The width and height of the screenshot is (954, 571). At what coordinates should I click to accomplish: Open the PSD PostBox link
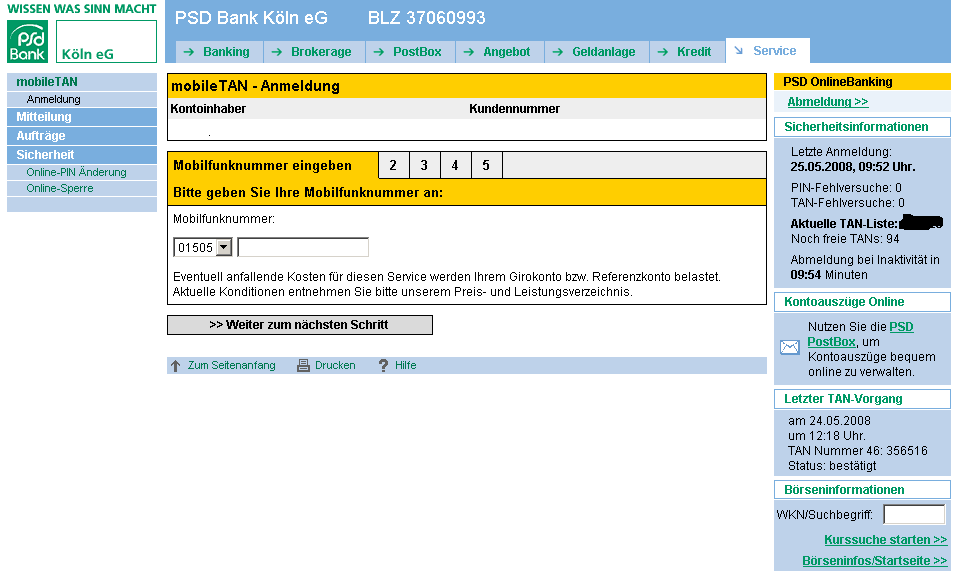coord(860,334)
